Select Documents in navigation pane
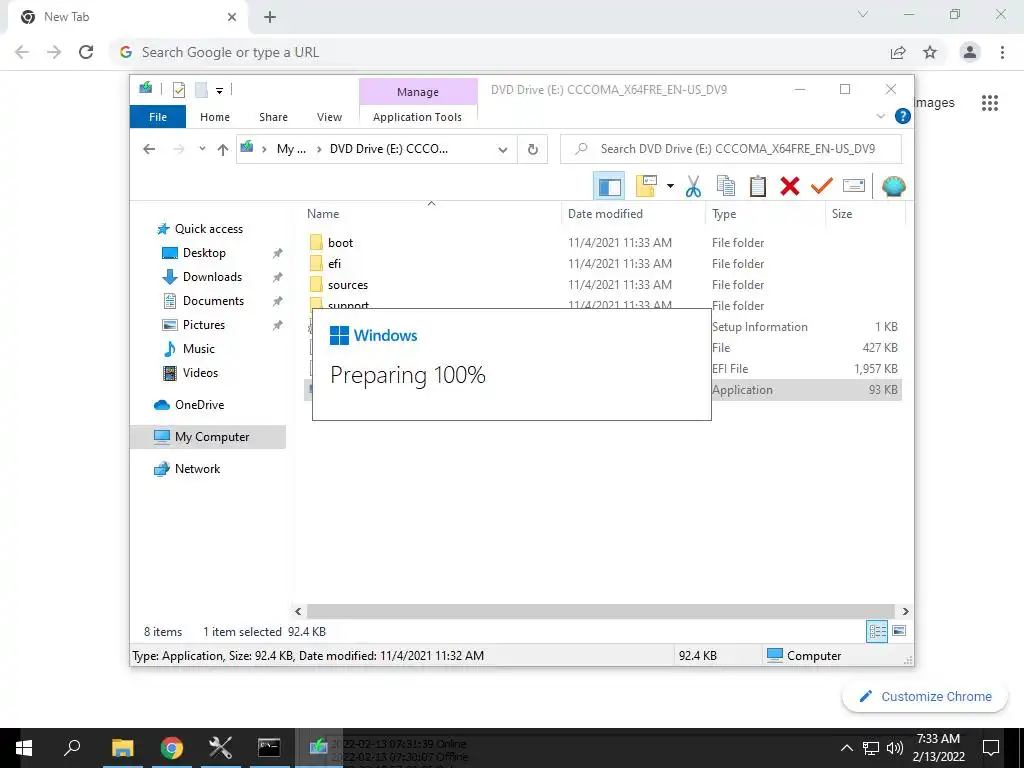The width and height of the screenshot is (1024, 768). click(x=213, y=301)
